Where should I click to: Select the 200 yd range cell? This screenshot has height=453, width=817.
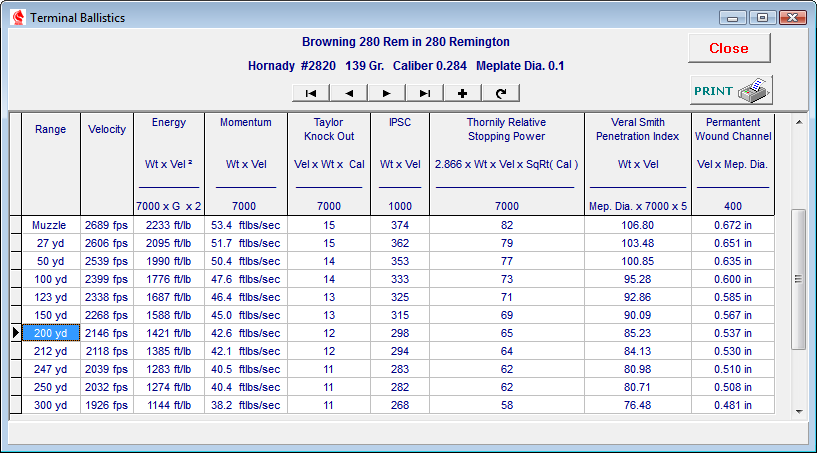click(x=50, y=333)
